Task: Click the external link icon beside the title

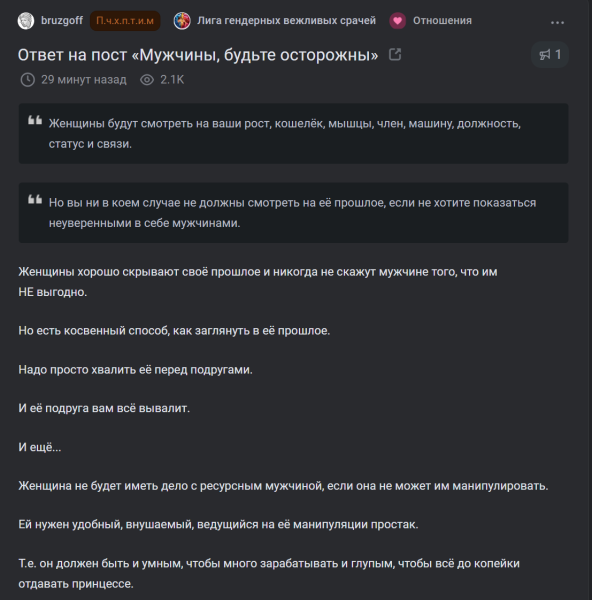Action: pos(395,54)
